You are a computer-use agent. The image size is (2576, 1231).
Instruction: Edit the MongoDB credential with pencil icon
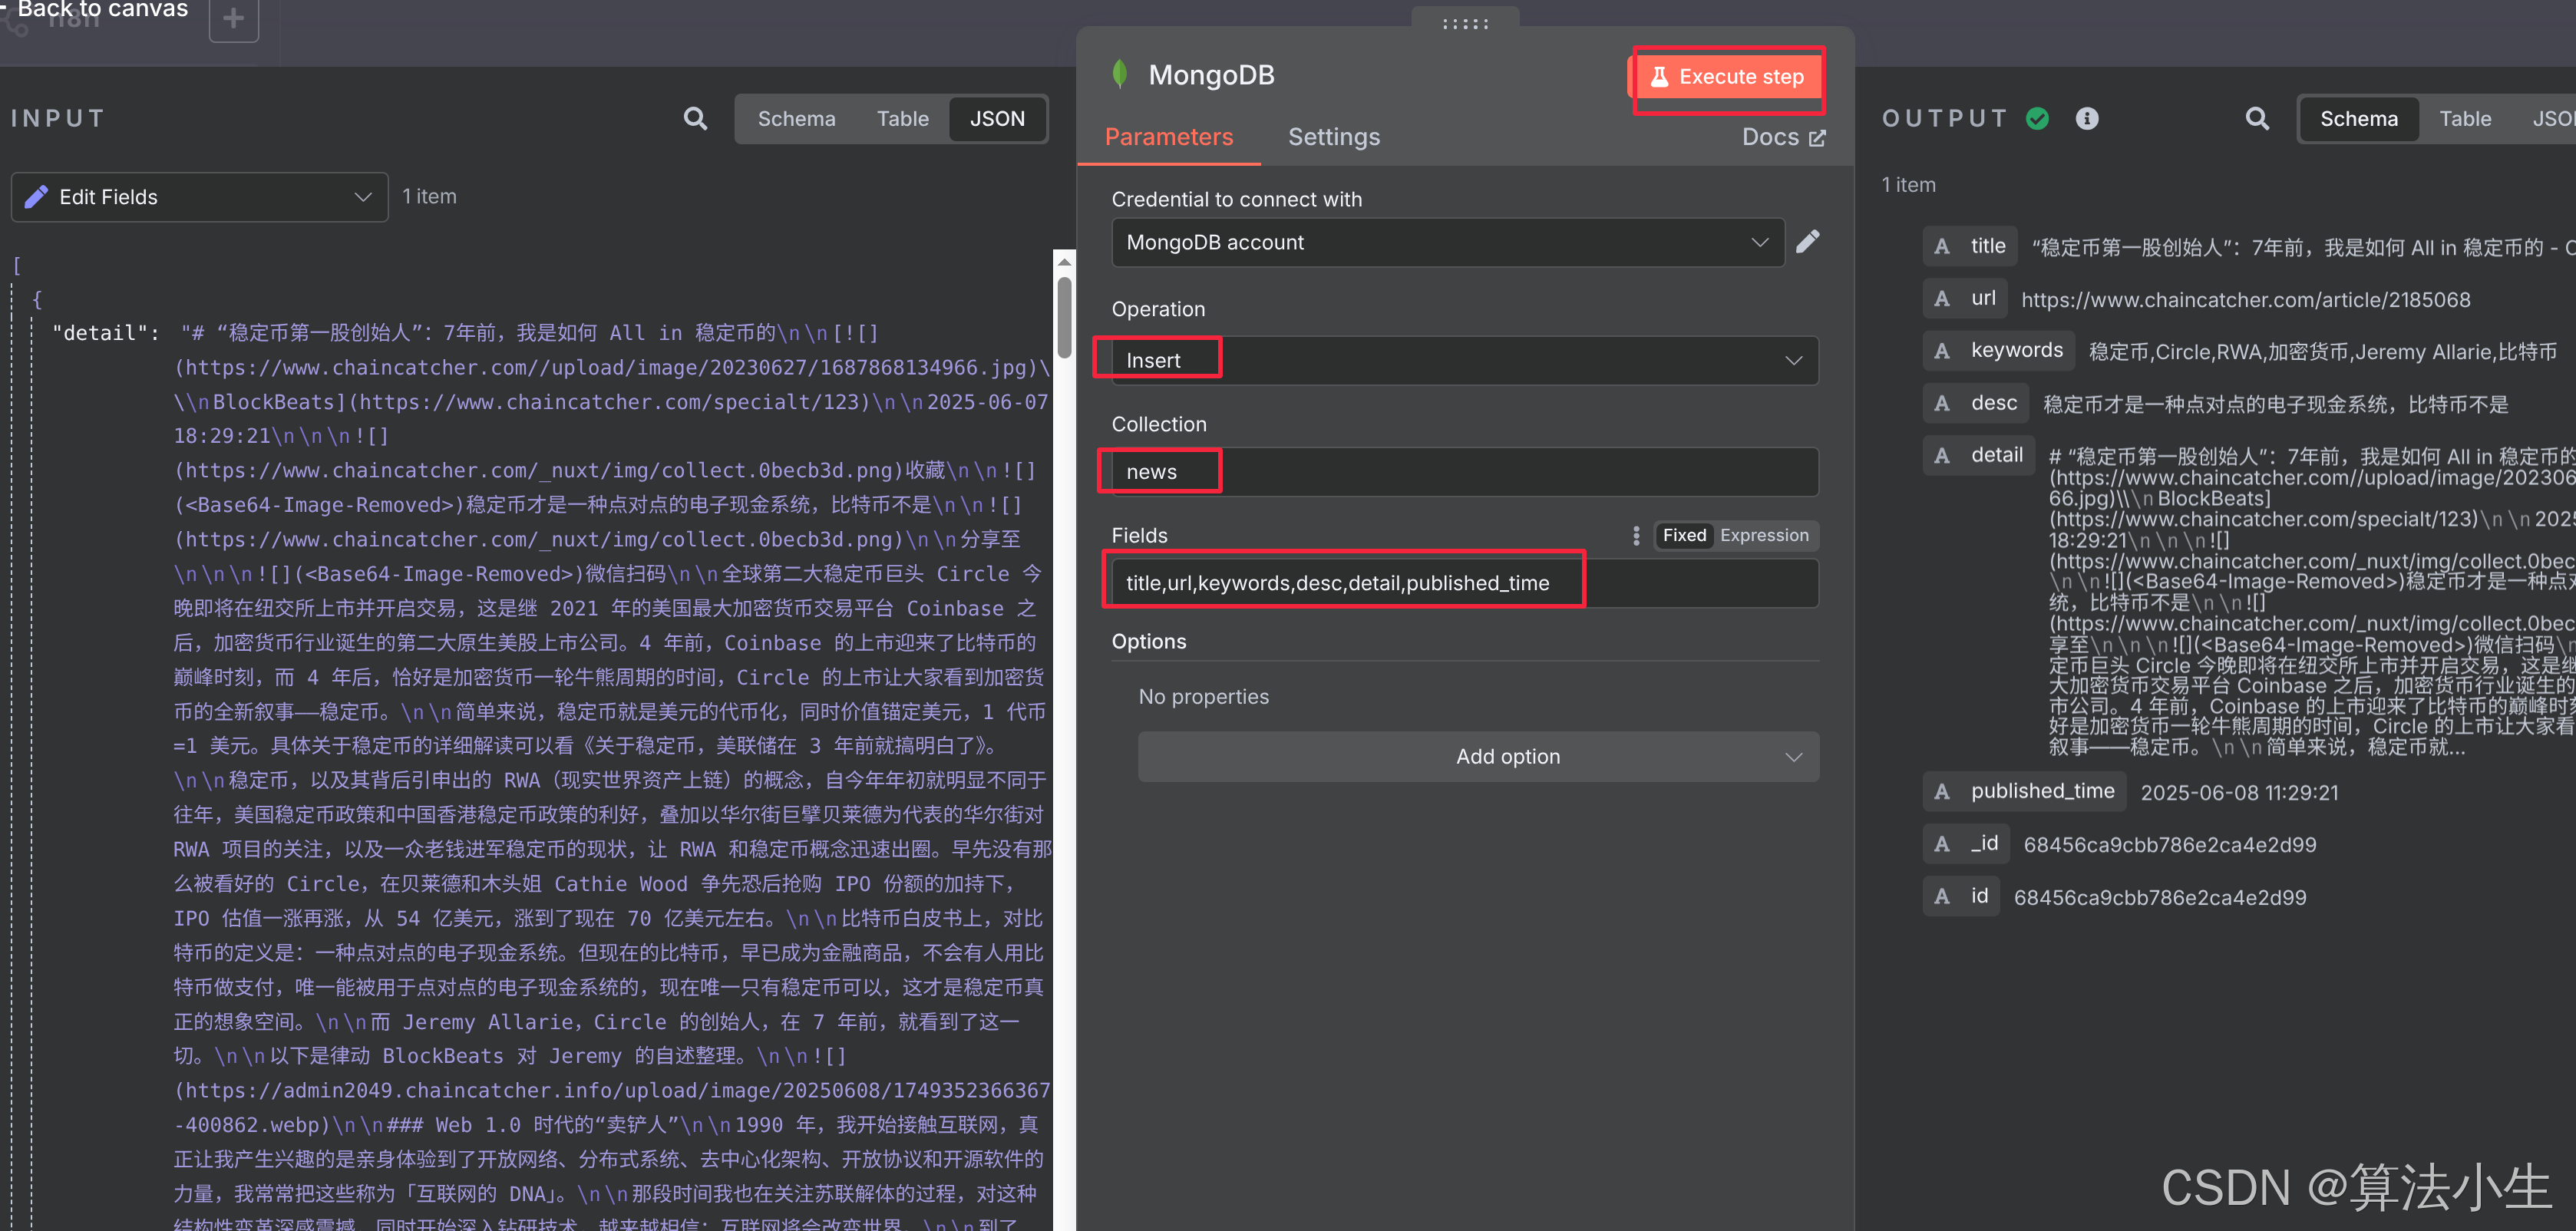1807,242
